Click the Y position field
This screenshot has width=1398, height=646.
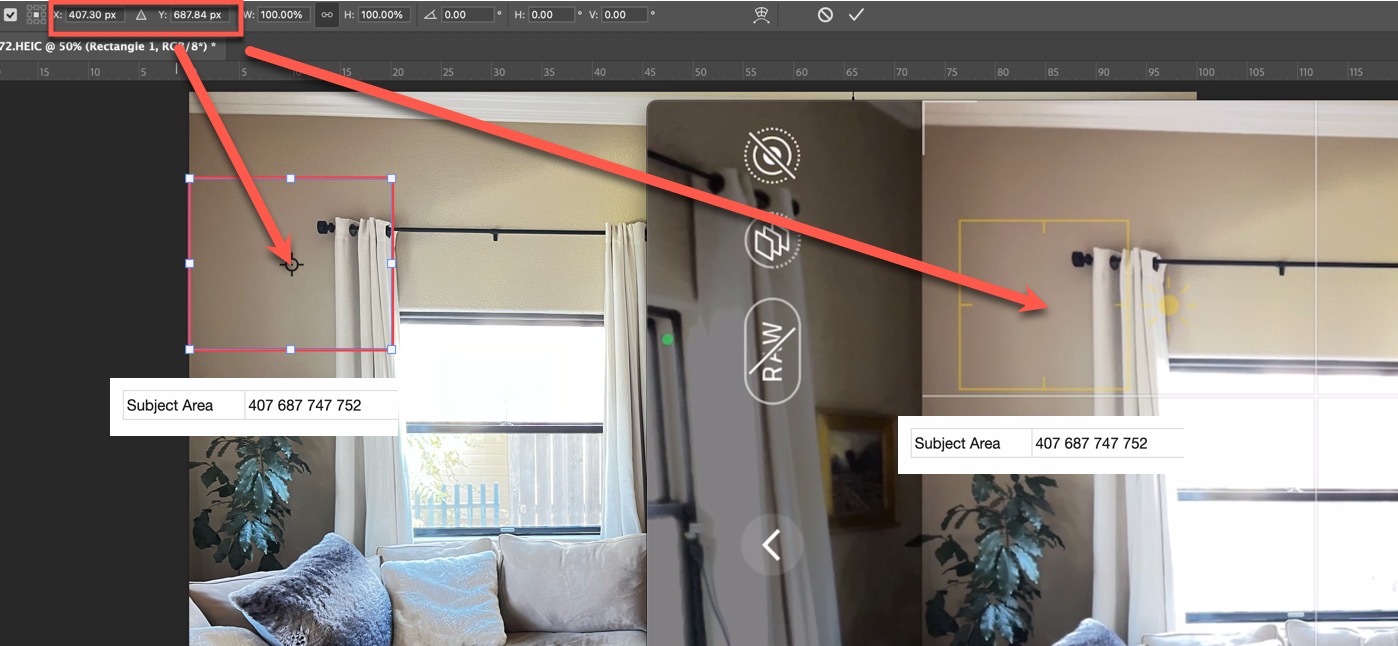[200, 15]
